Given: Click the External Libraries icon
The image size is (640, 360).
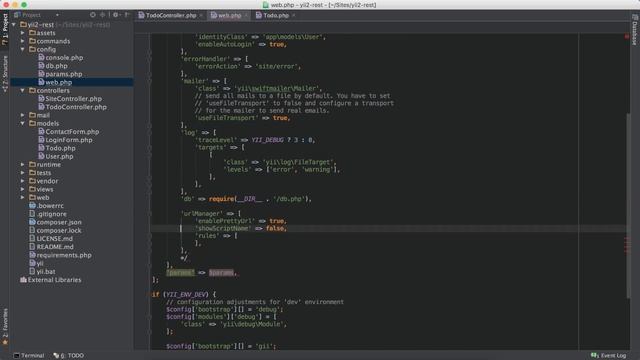Looking at the screenshot, I should tap(23, 280).
